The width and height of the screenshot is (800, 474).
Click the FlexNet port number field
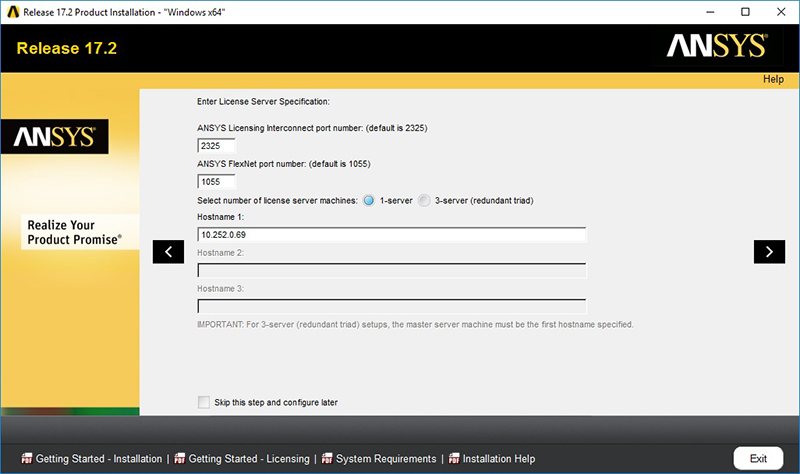pyautogui.click(x=216, y=181)
